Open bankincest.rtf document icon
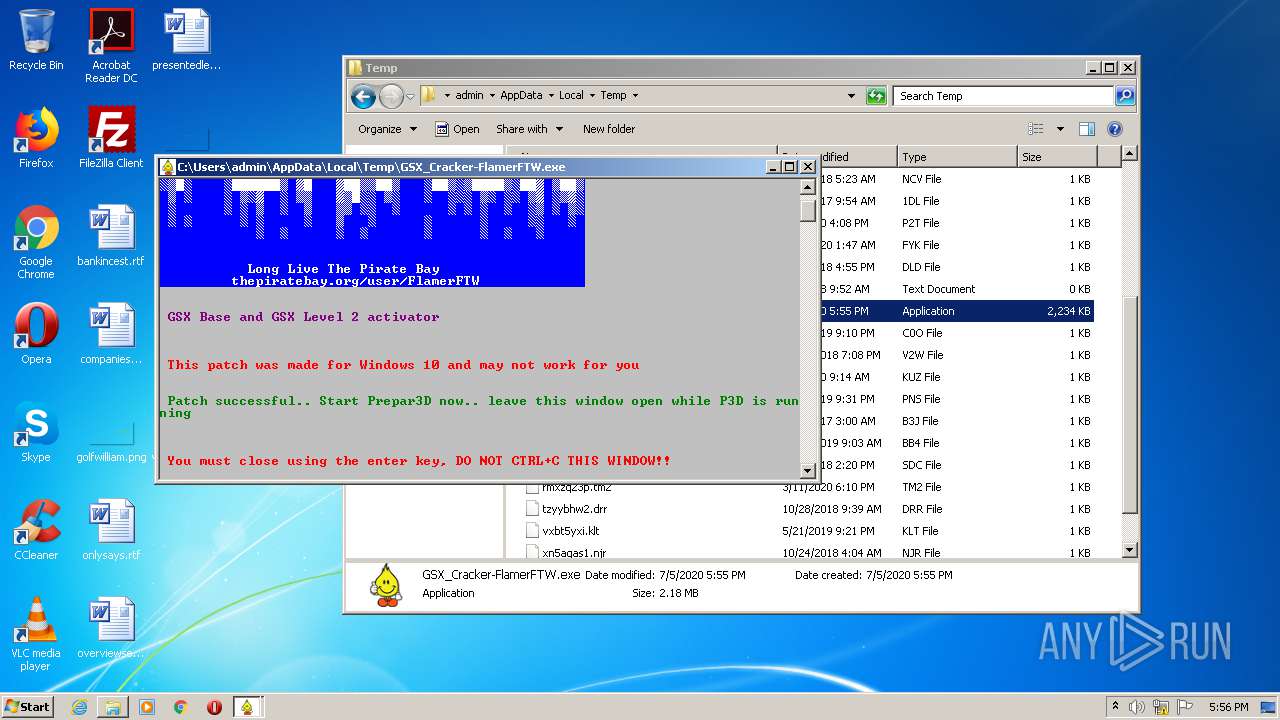Screen dimensions: 1280x720 (111, 236)
